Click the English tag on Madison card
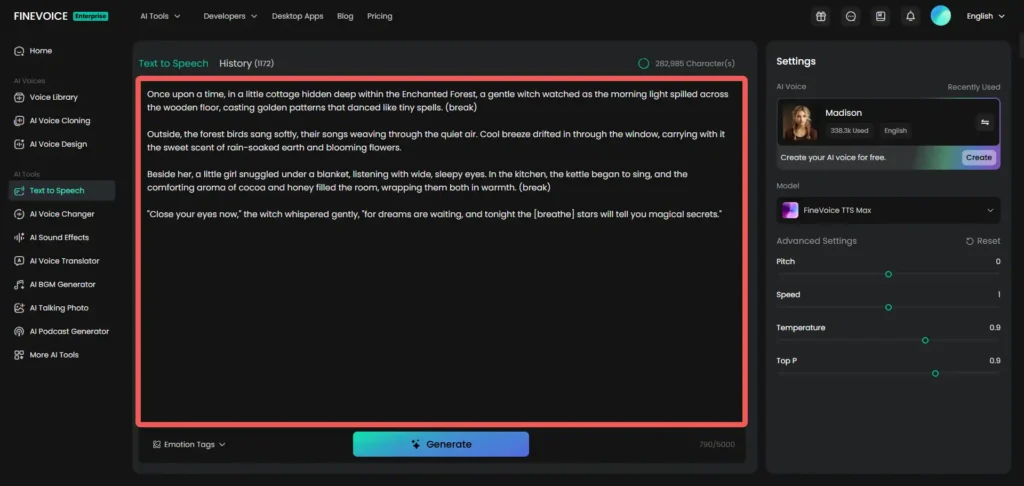This screenshot has width=1024, height=486. coord(895,131)
